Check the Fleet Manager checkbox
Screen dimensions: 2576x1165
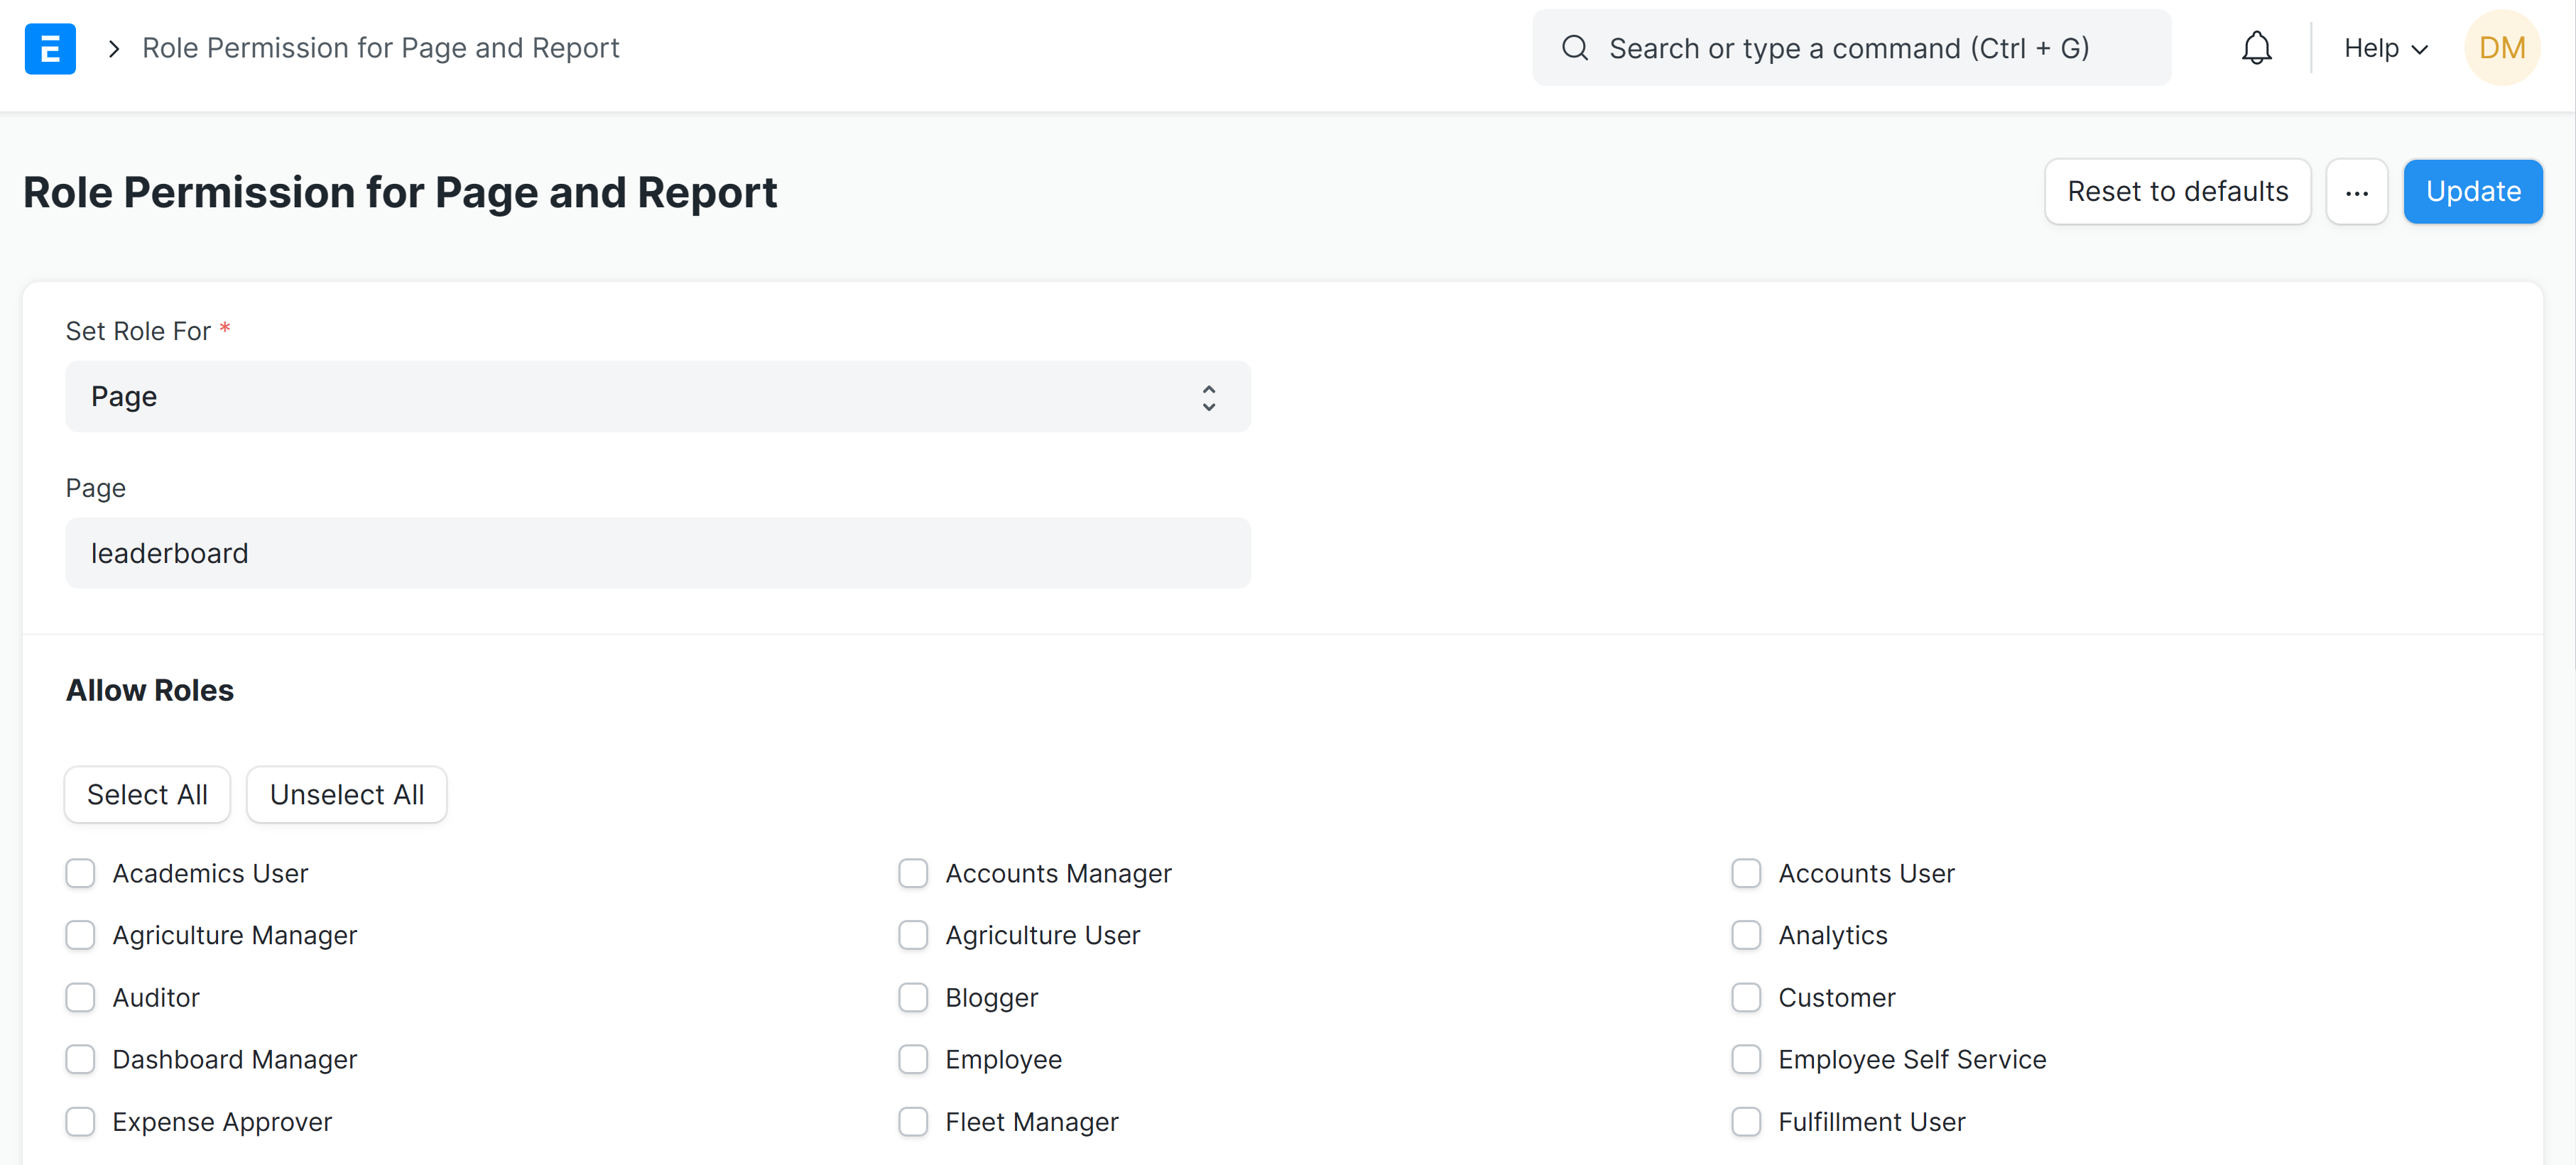click(x=913, y=1121)
